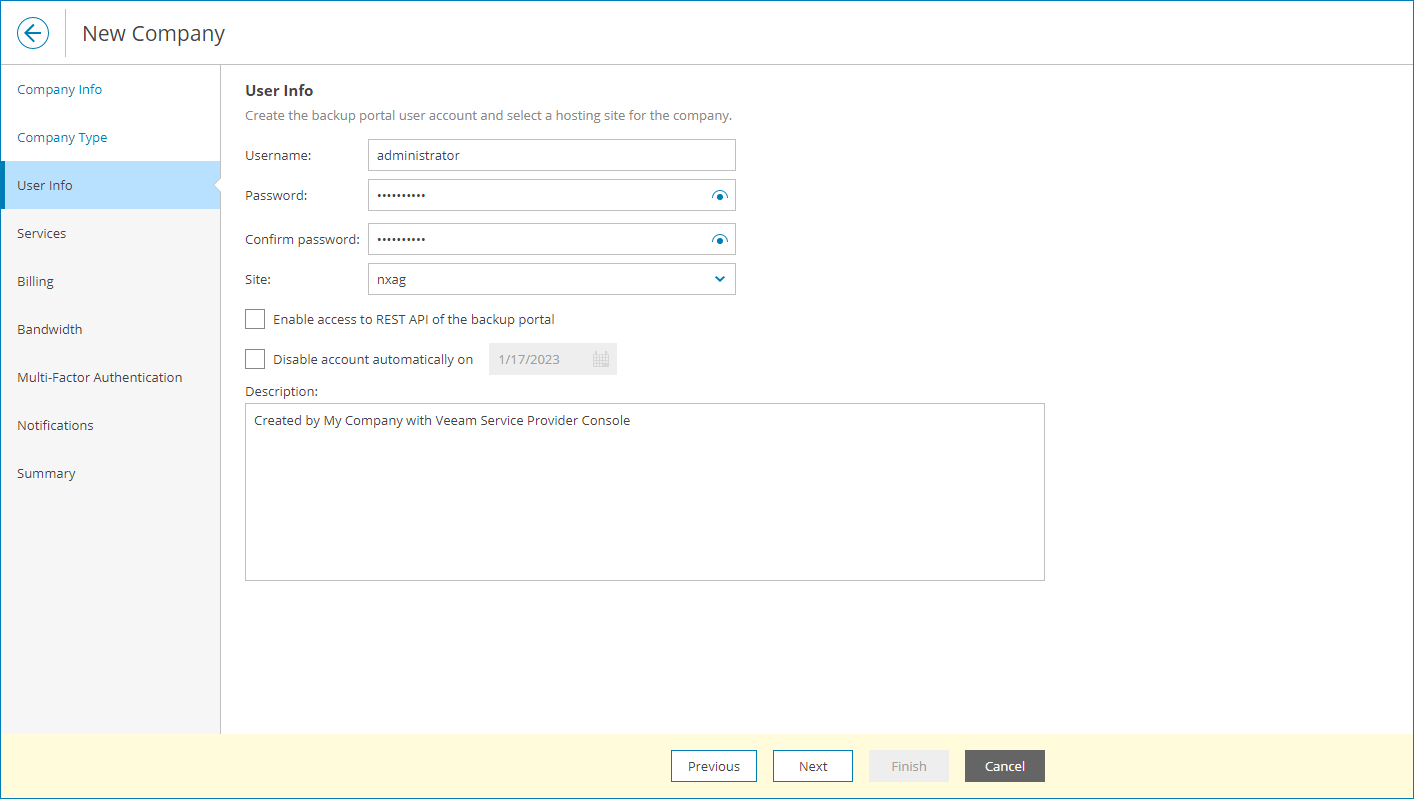Select the Bandwidth step

coord(49,329)
